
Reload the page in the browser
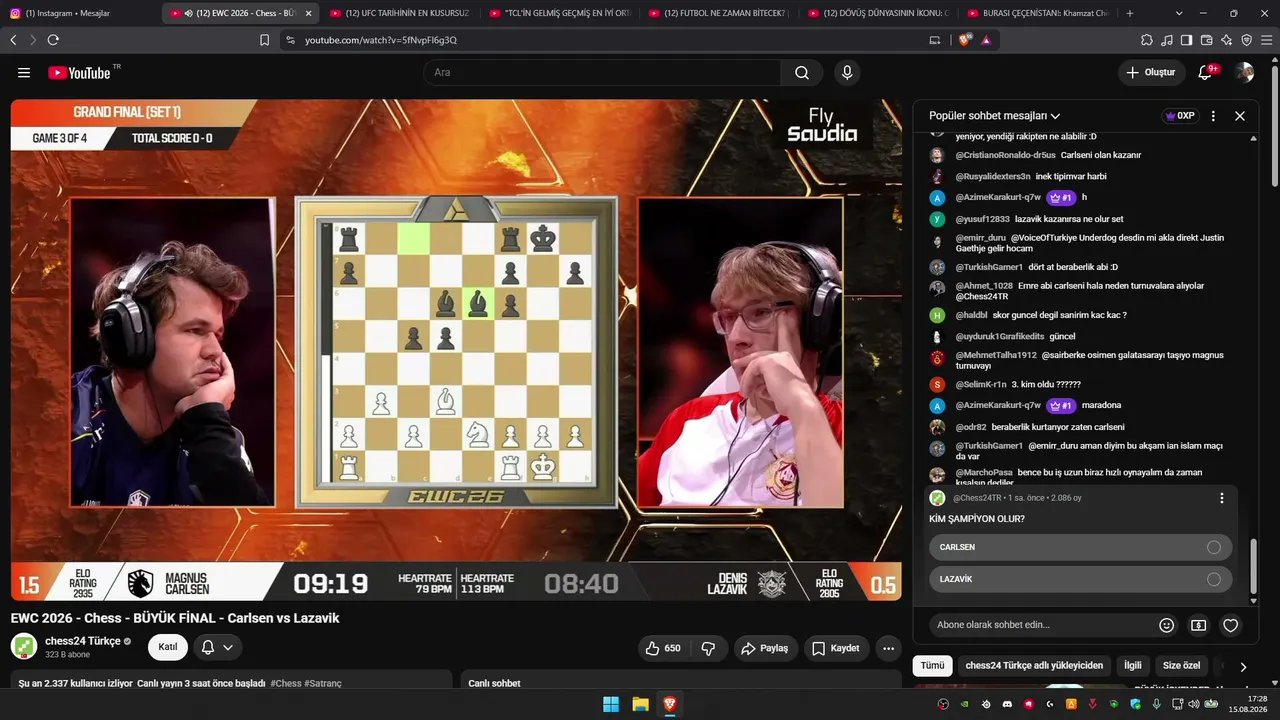click(x=53, y=40)
